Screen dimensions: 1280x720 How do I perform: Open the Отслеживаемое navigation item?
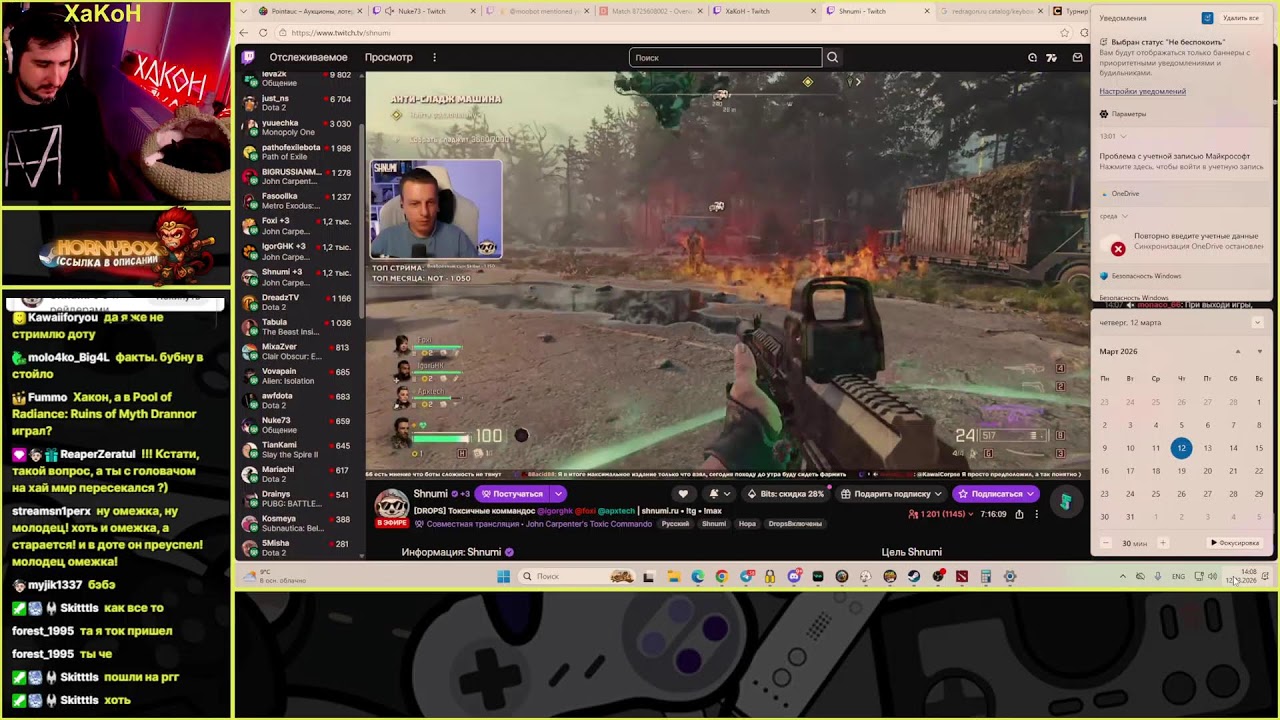coord(308,58)
